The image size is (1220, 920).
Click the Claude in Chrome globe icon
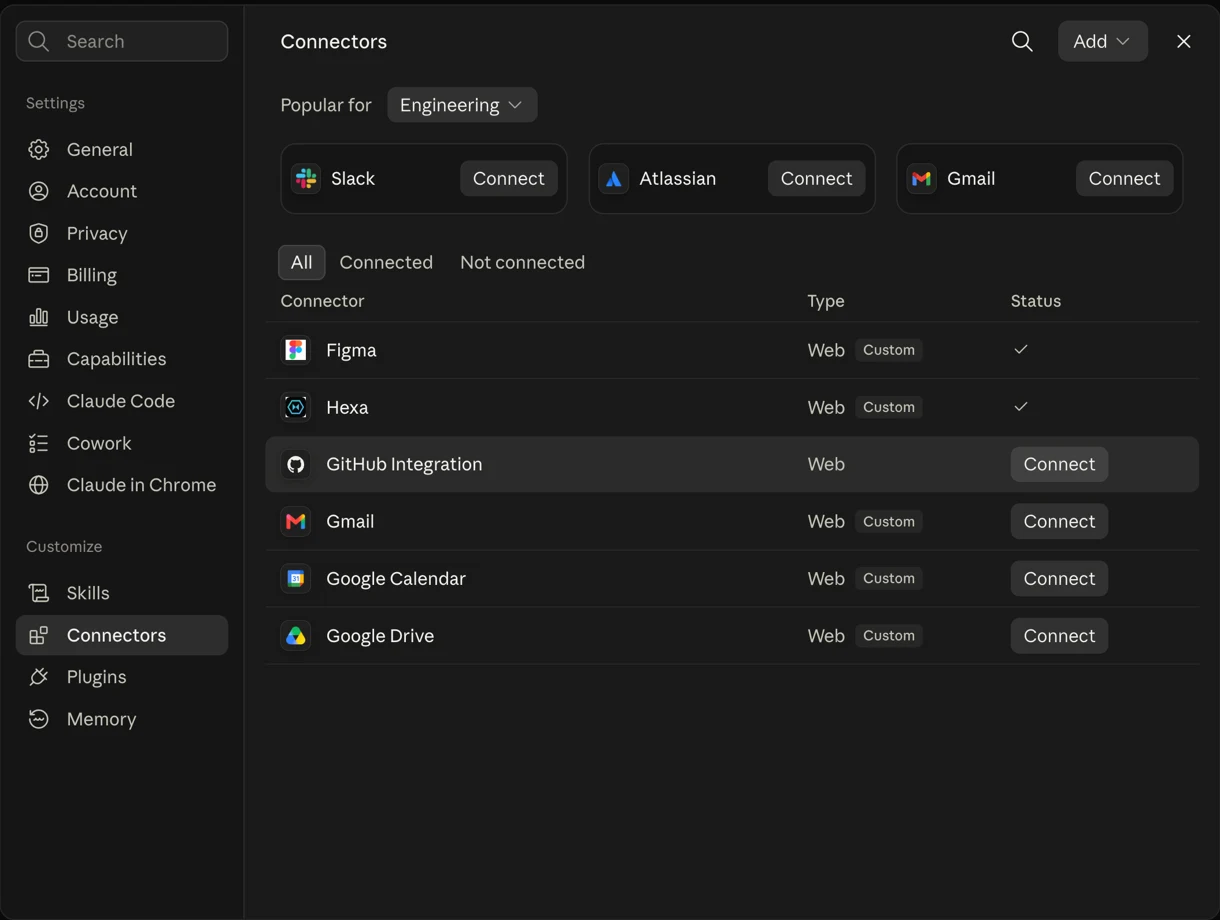click(x=39, y=485)
